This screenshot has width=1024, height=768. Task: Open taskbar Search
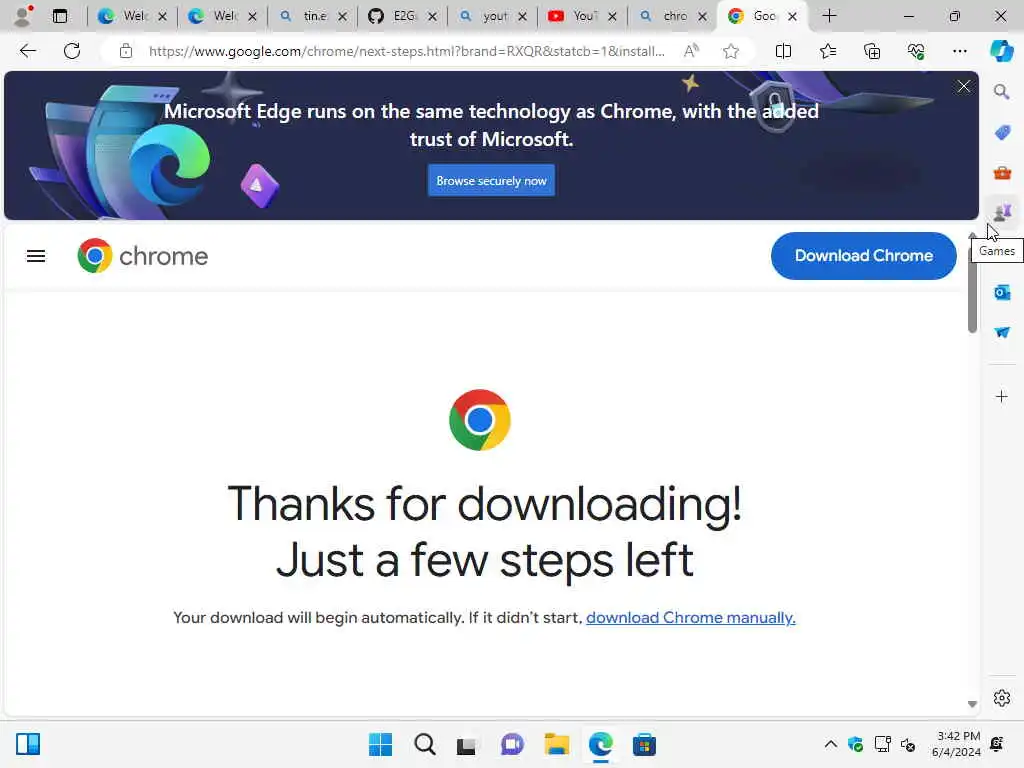coord(424,744)
